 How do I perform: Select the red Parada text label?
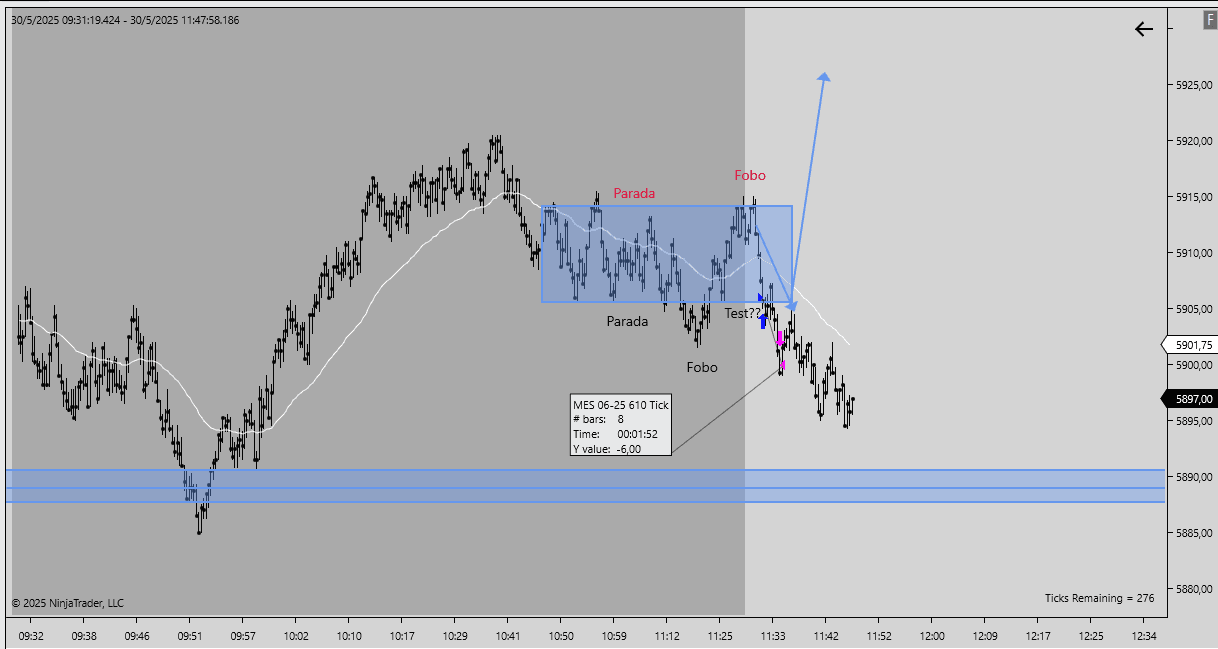click(634, 193)
